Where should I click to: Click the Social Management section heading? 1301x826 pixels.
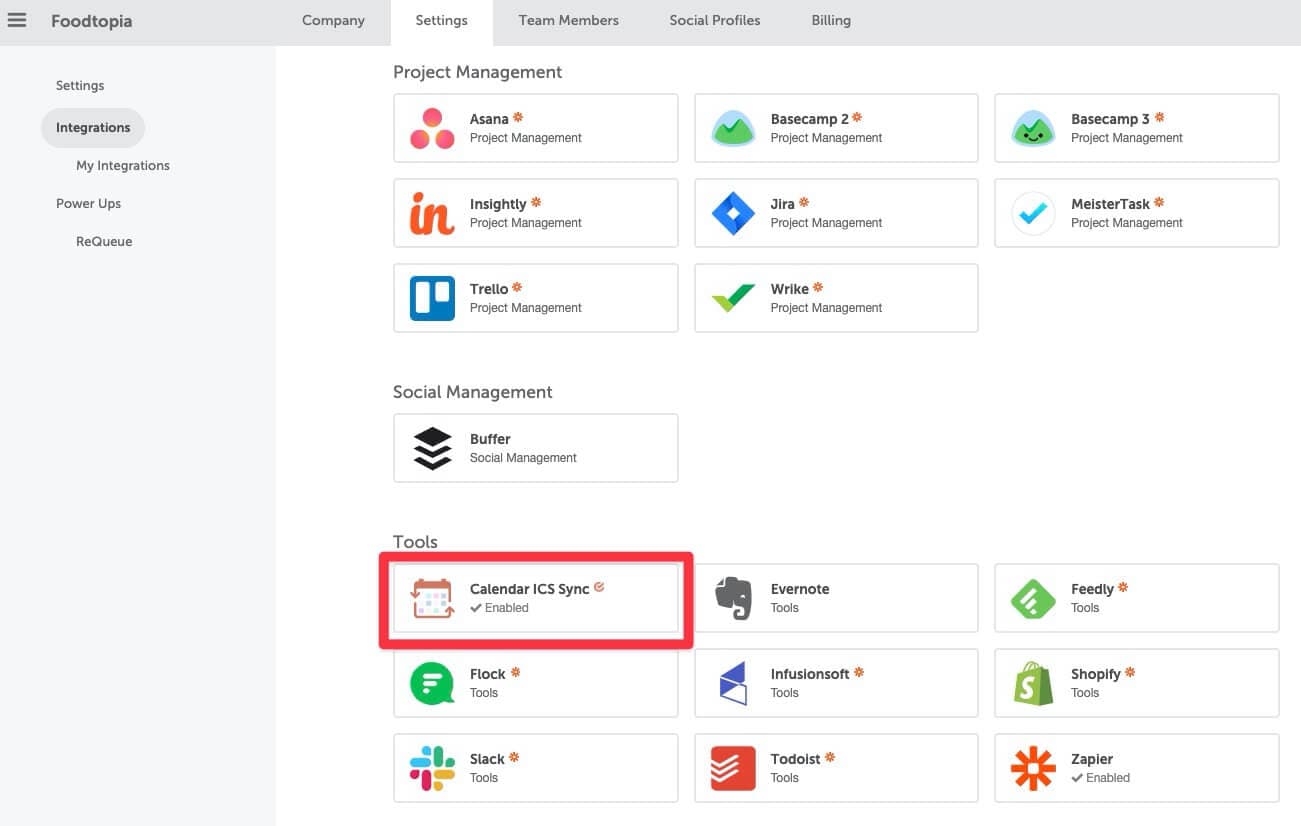click(472, 392)
